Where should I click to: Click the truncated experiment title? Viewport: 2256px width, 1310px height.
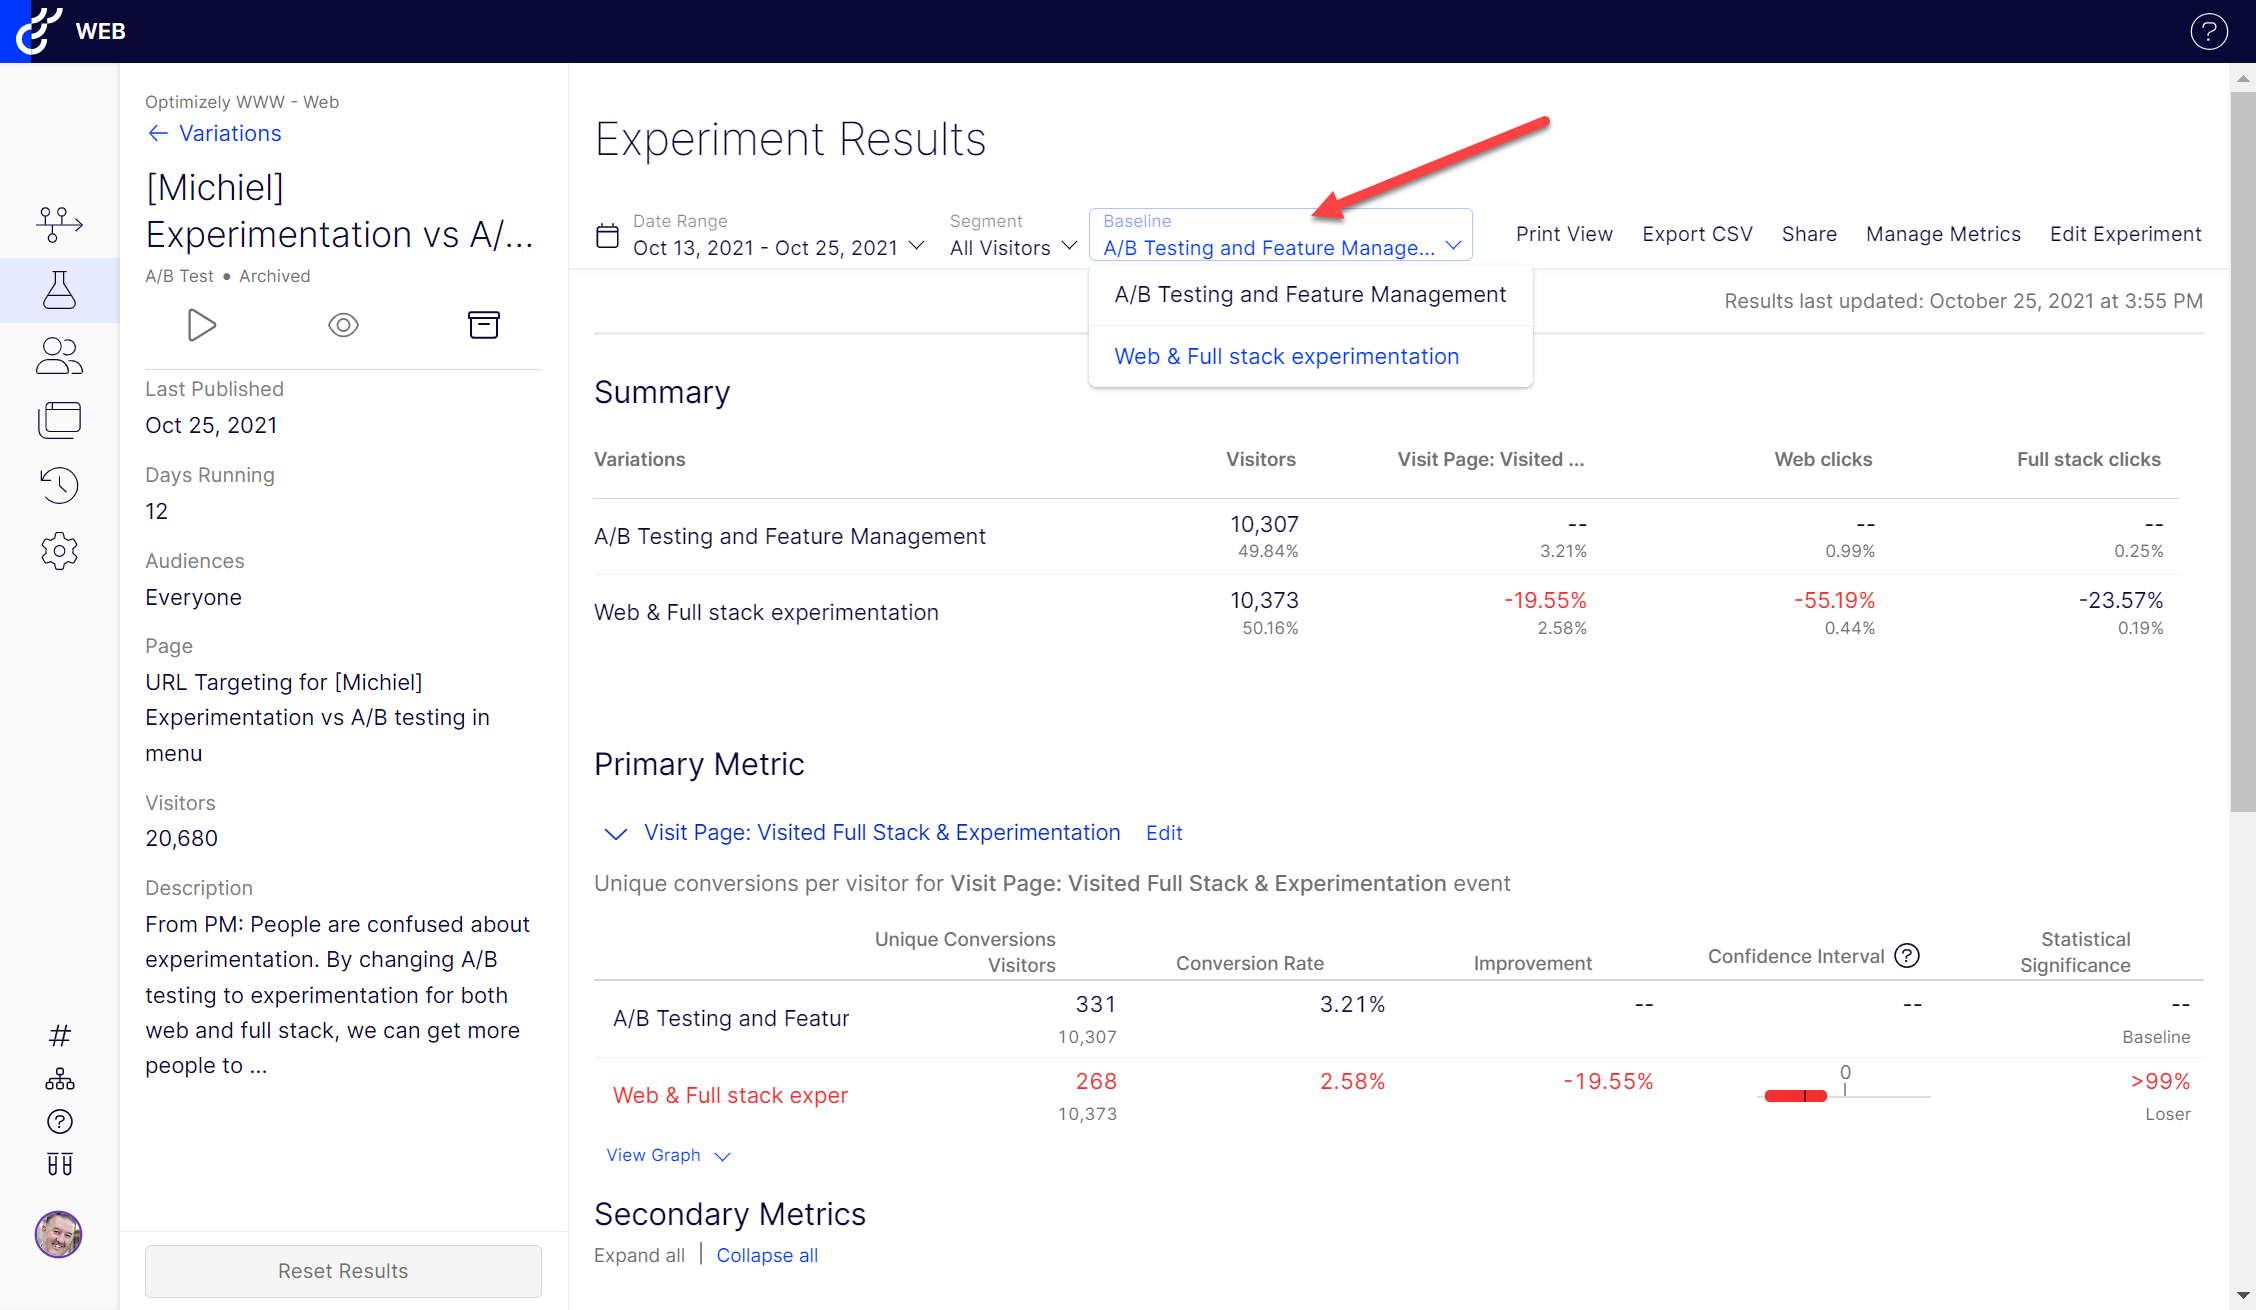340,211
